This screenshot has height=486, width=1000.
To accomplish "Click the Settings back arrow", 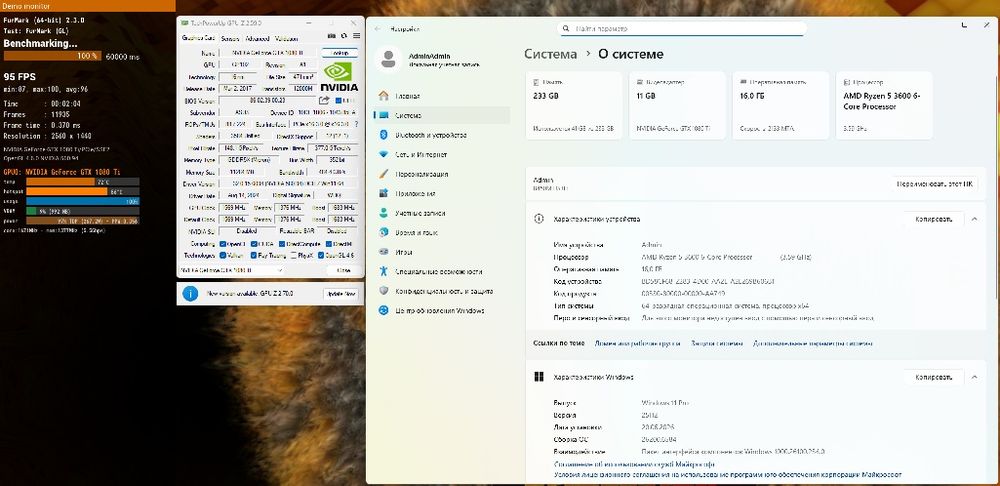I will point(378,29).
